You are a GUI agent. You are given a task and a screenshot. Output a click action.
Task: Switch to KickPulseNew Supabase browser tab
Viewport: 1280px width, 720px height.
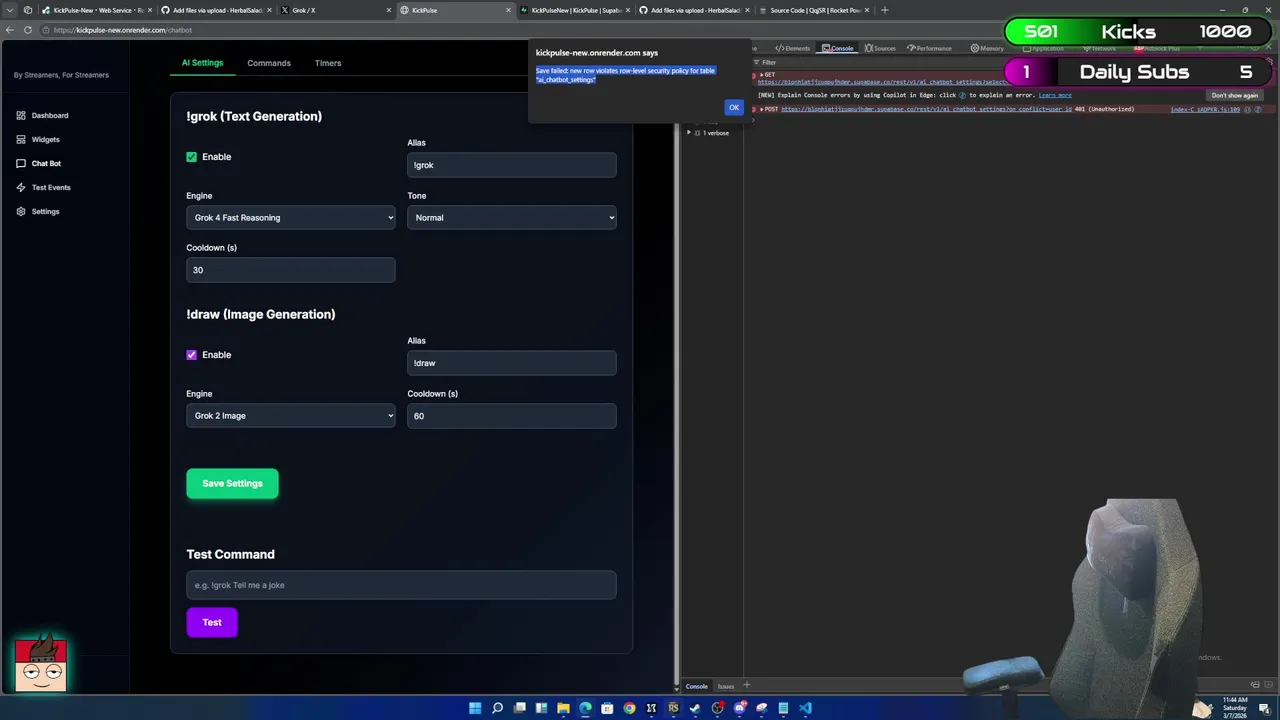[x=577, y=10]
